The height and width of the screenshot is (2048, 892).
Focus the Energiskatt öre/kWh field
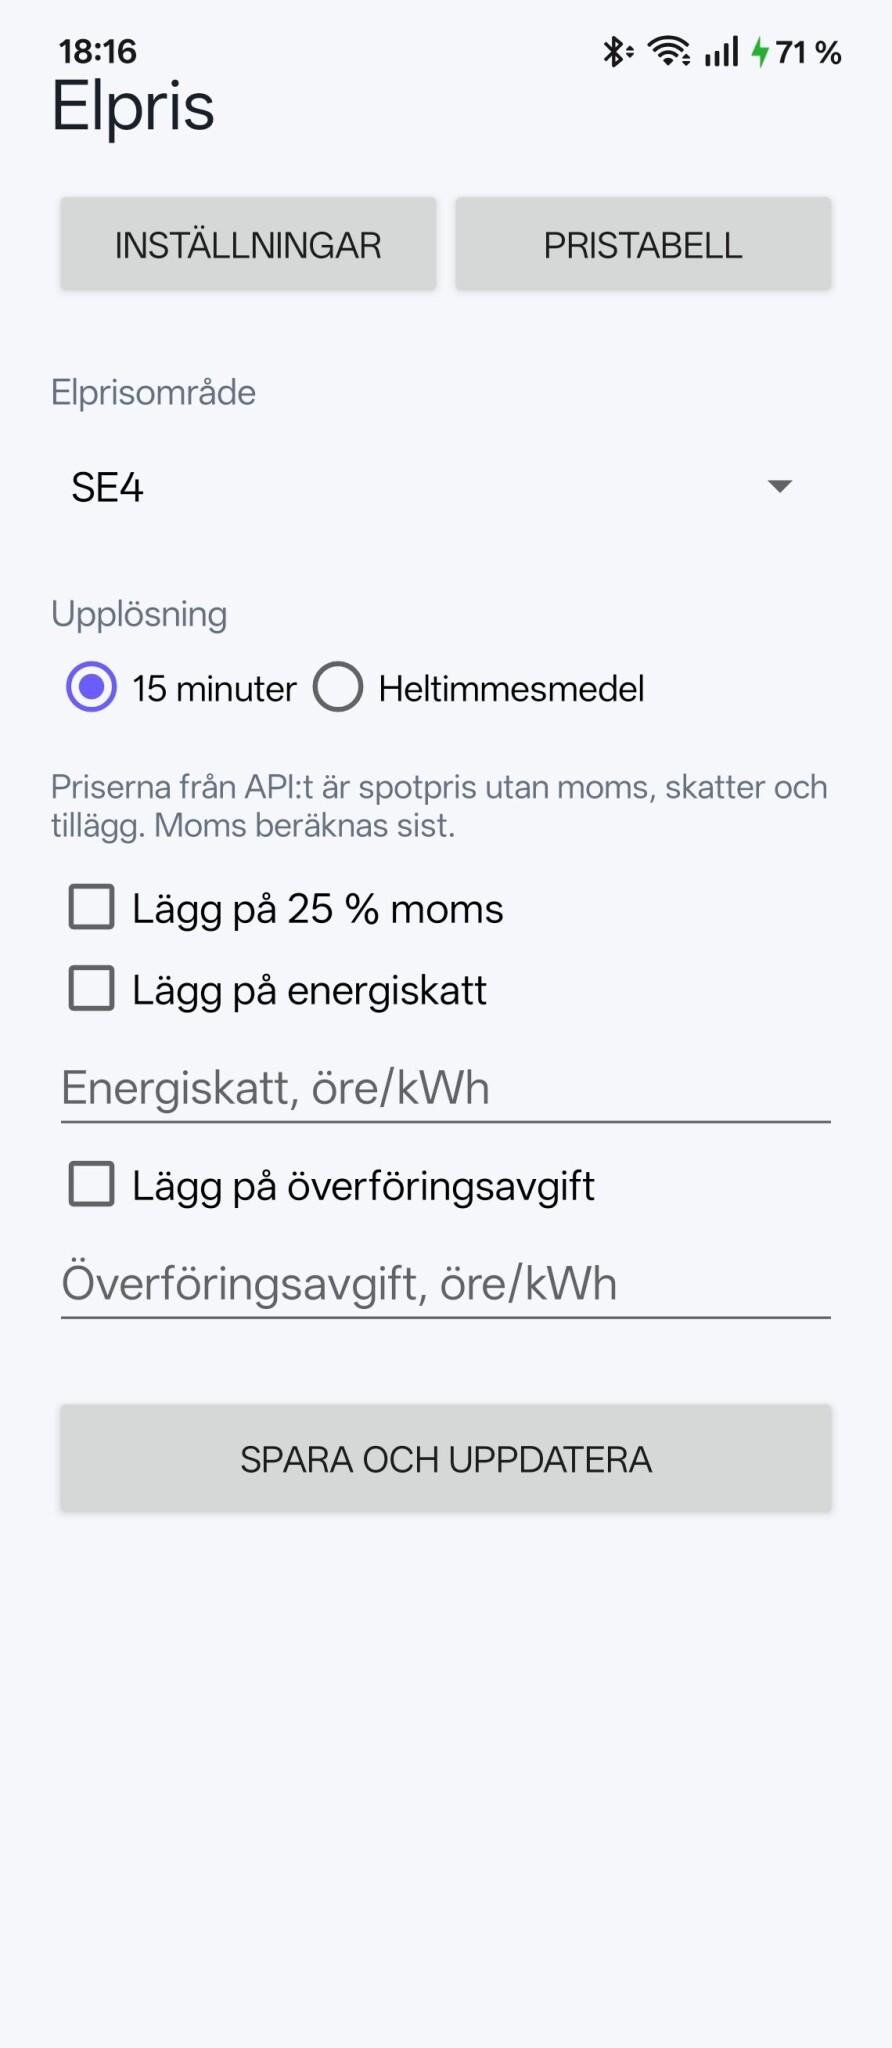point(446,1089)
